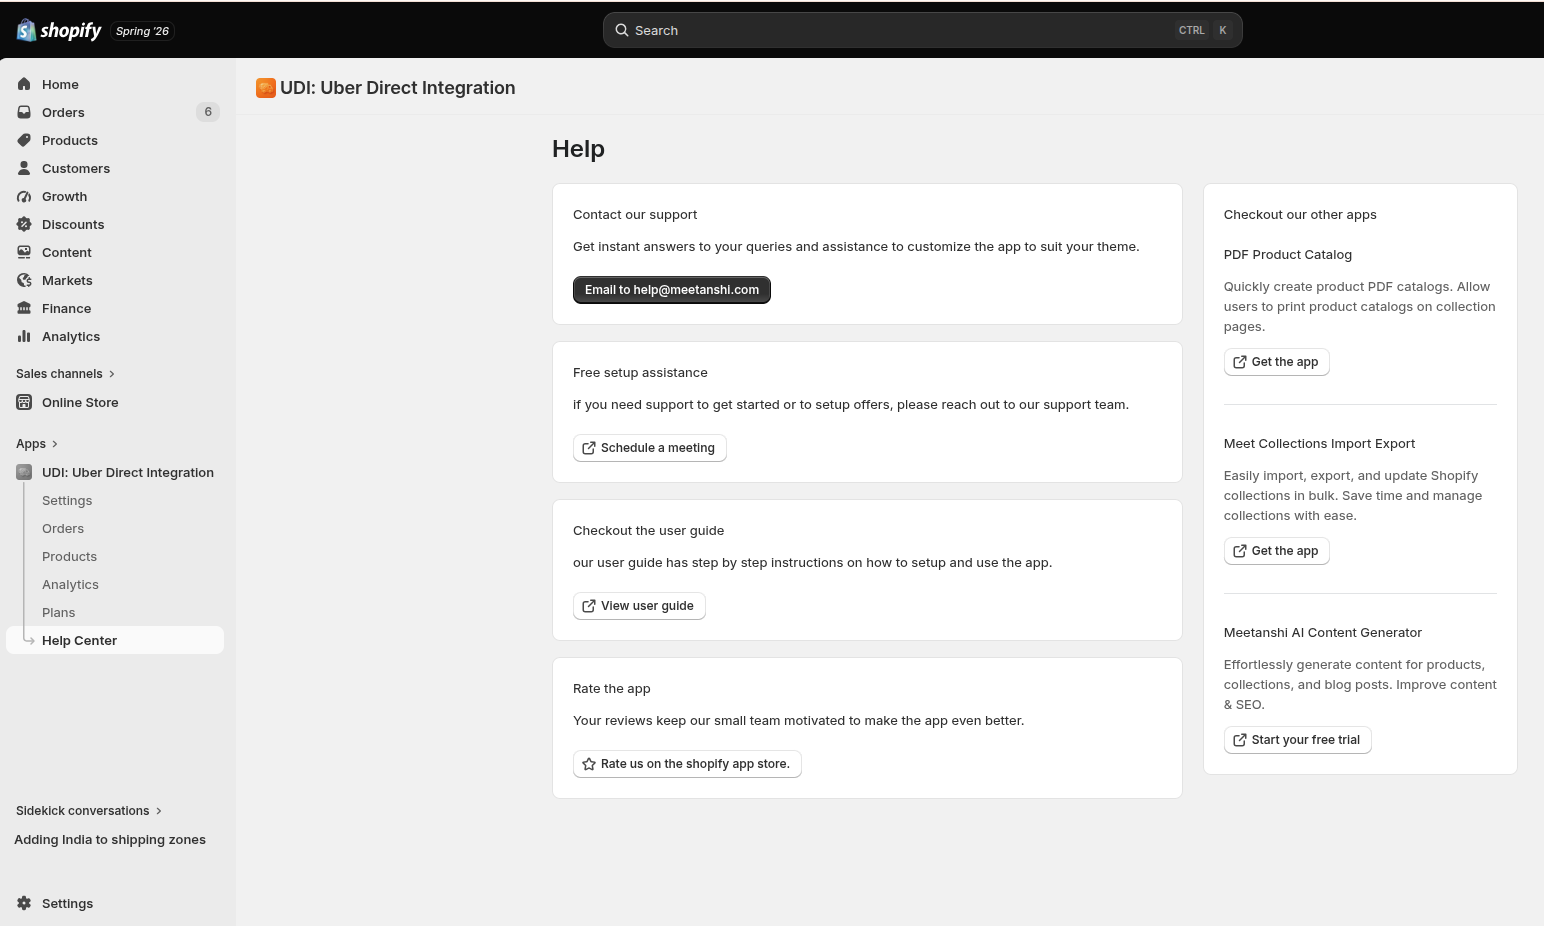Screen dimensions: 1544x926
Task: Get the PDF Product Catalog app
Action: pos(1276,362)
